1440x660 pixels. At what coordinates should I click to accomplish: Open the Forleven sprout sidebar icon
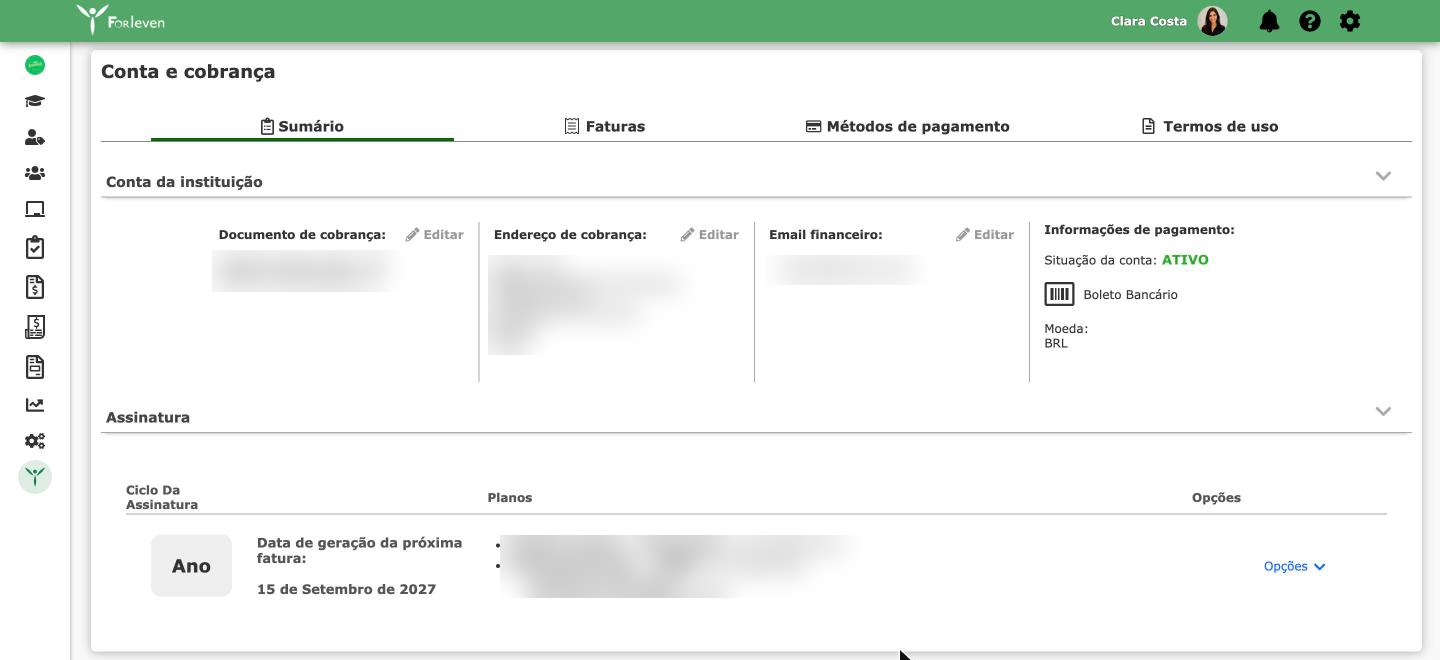click(35, 477)
